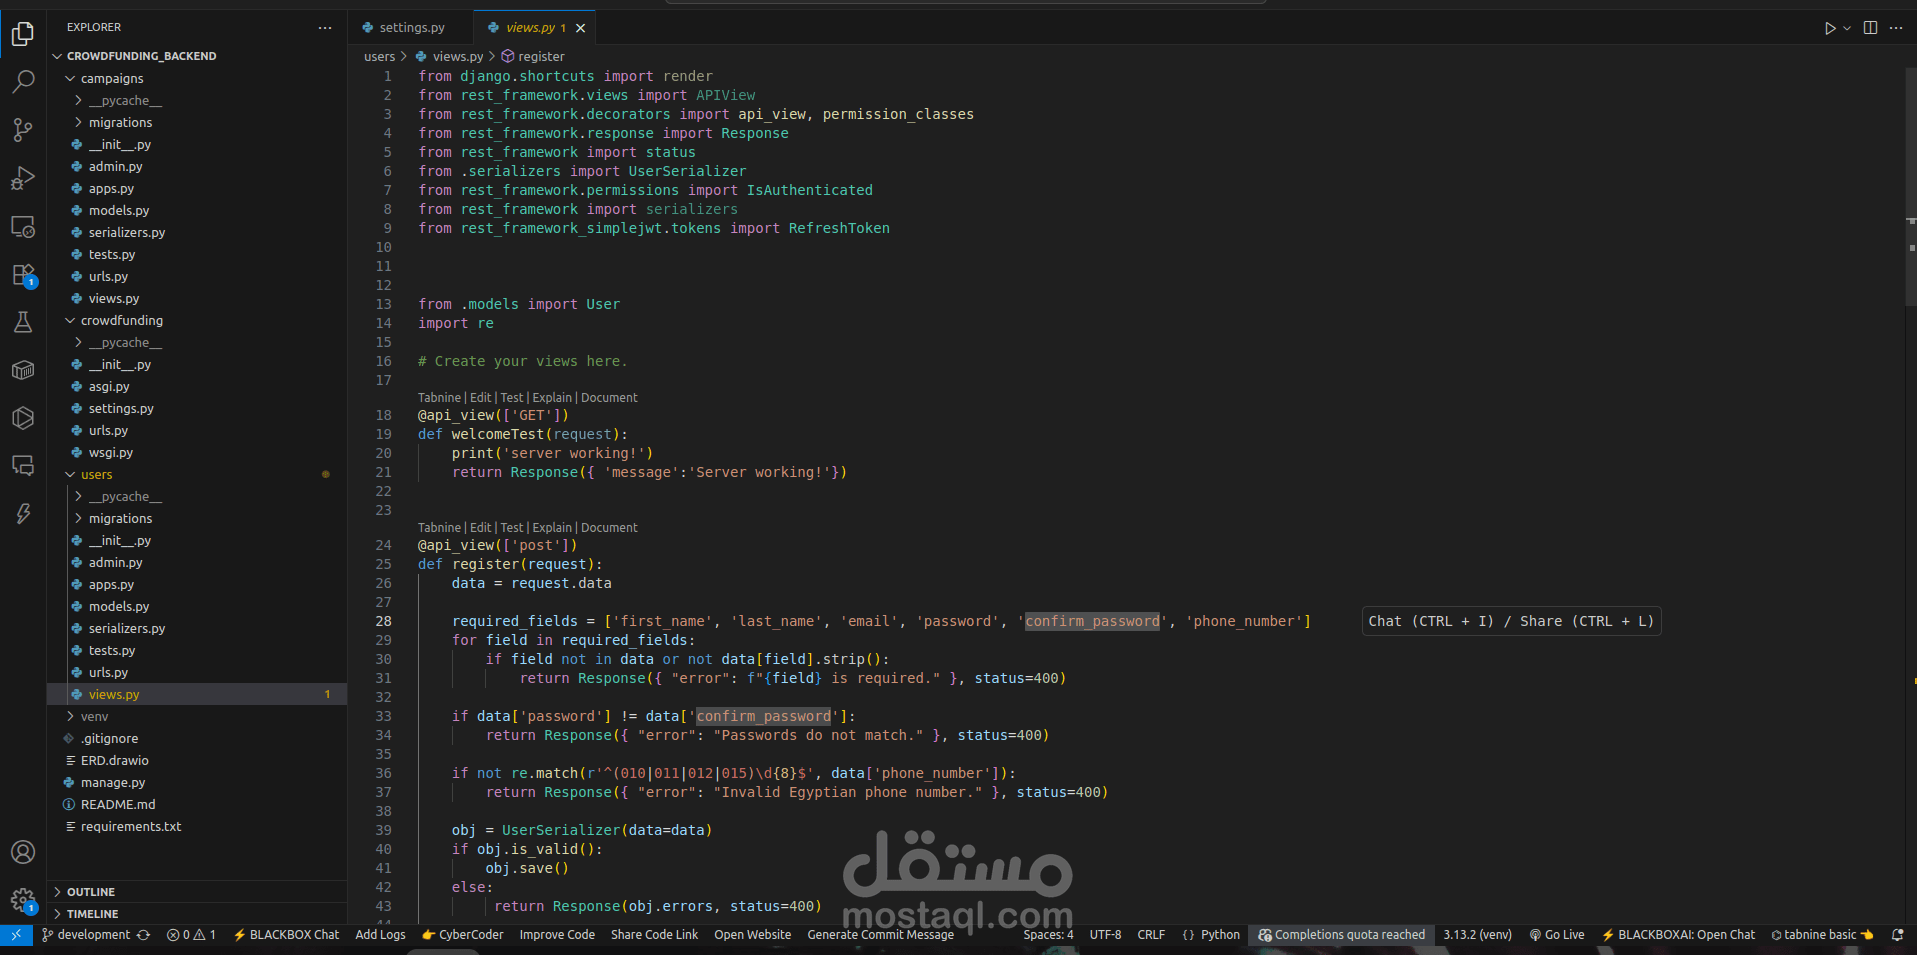Open the Run and Debug view

click(x=23, y=178)
